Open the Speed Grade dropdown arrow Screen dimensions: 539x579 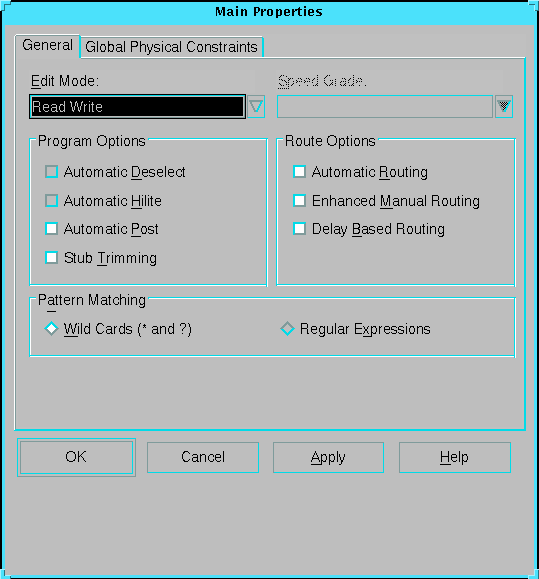tap(504, 107)
